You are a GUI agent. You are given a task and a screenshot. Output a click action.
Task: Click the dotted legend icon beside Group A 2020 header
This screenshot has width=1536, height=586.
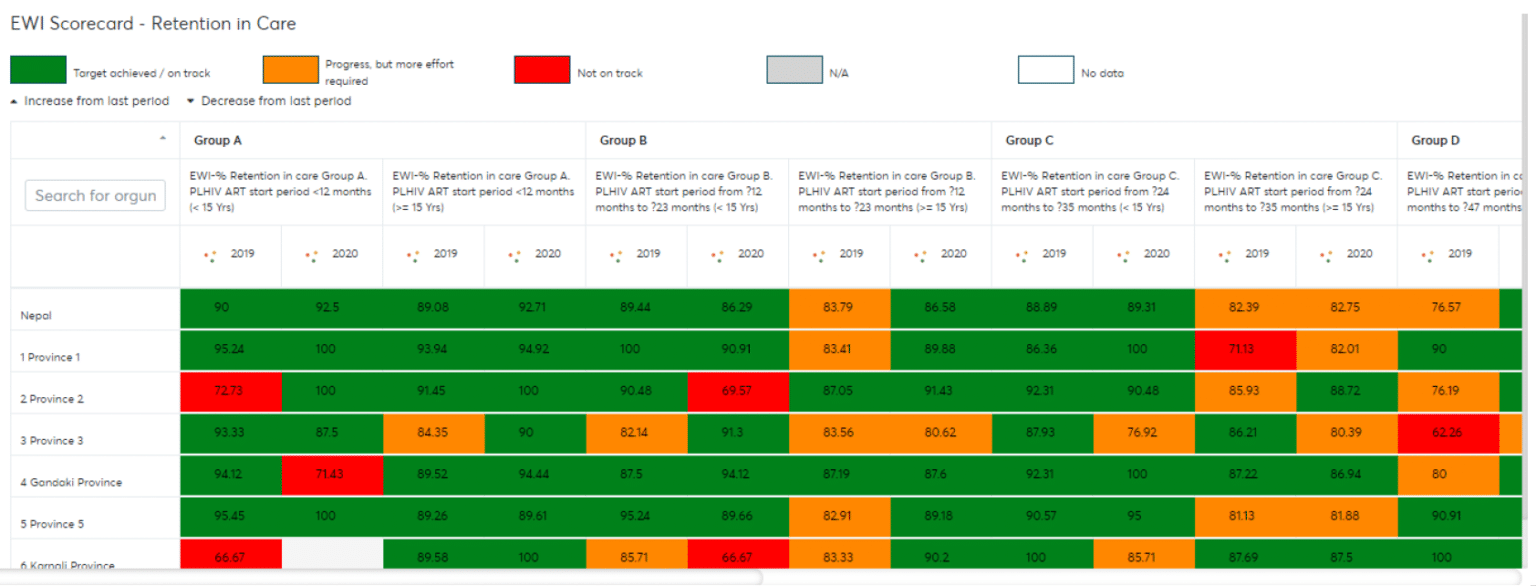click(312, 256)
